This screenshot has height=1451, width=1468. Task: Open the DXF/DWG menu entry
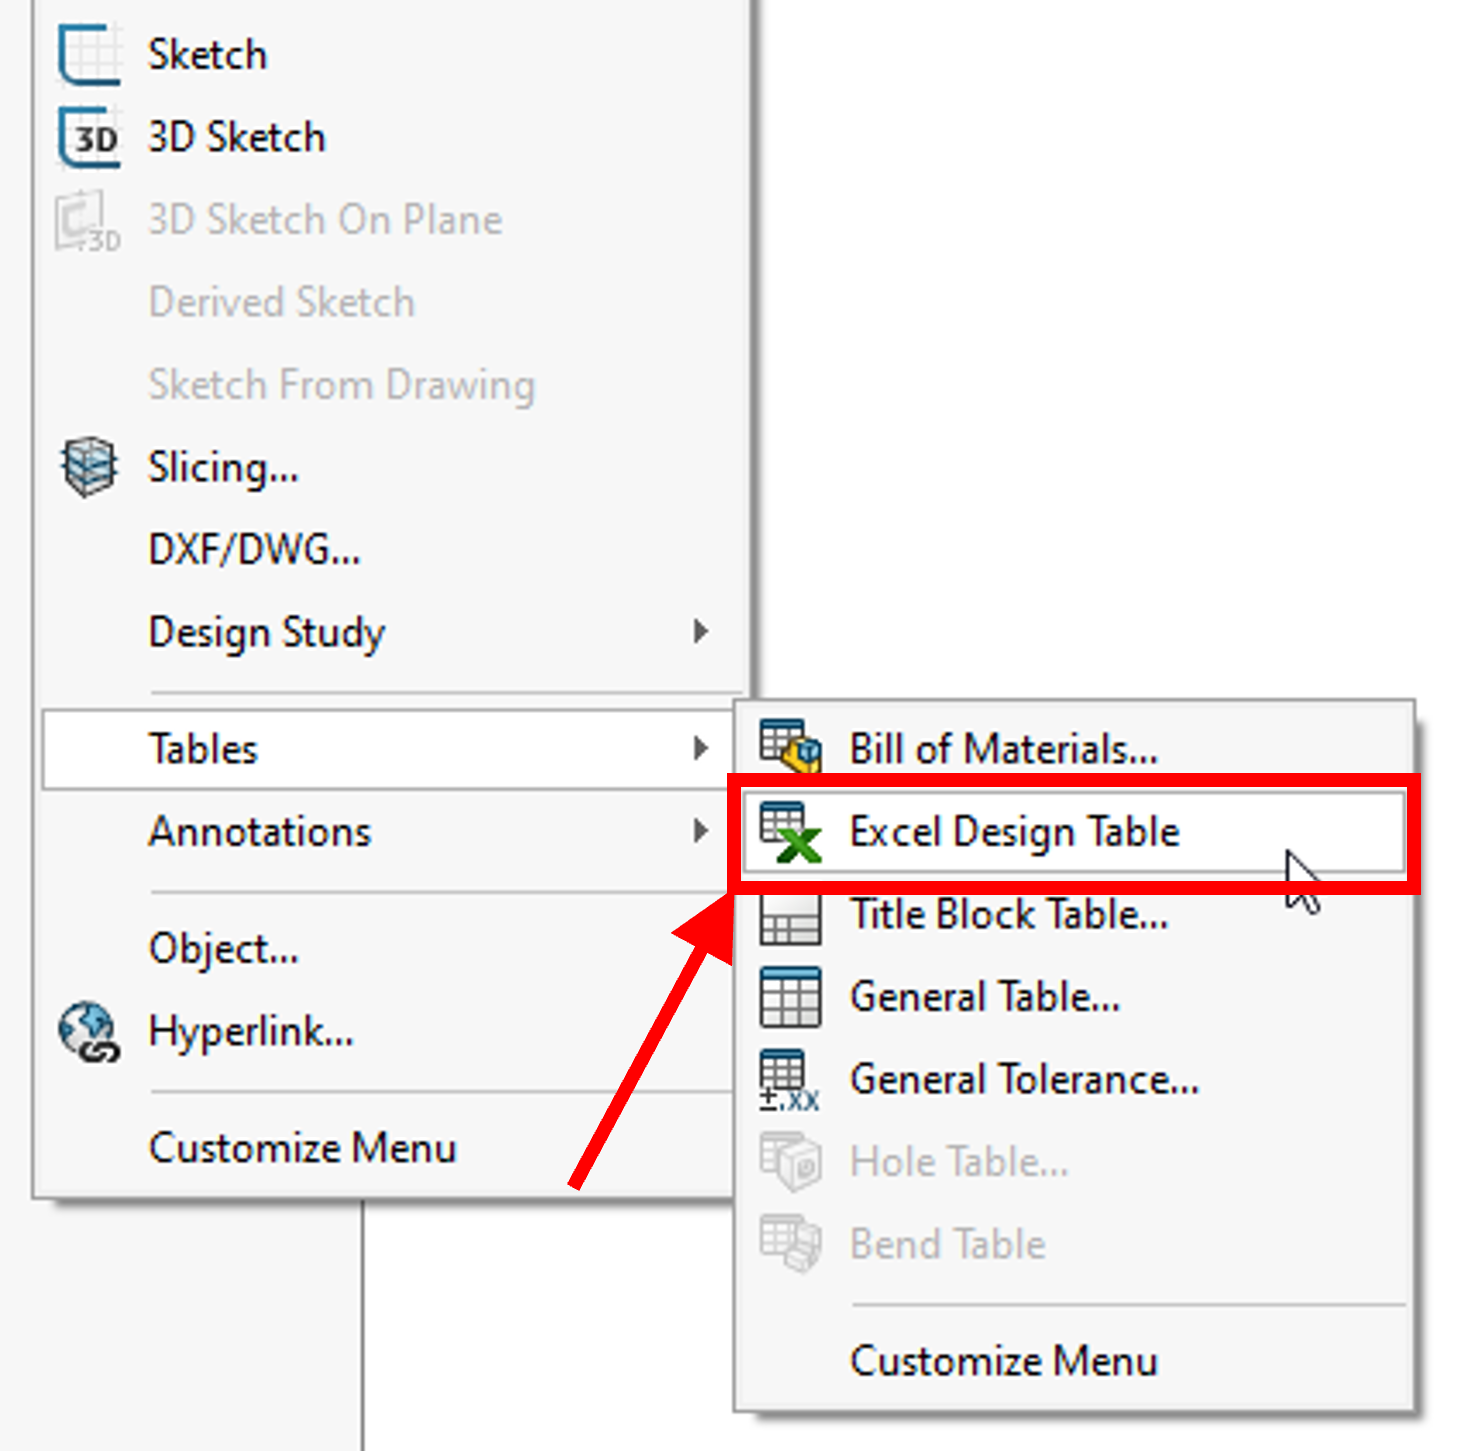pos(254,549)
